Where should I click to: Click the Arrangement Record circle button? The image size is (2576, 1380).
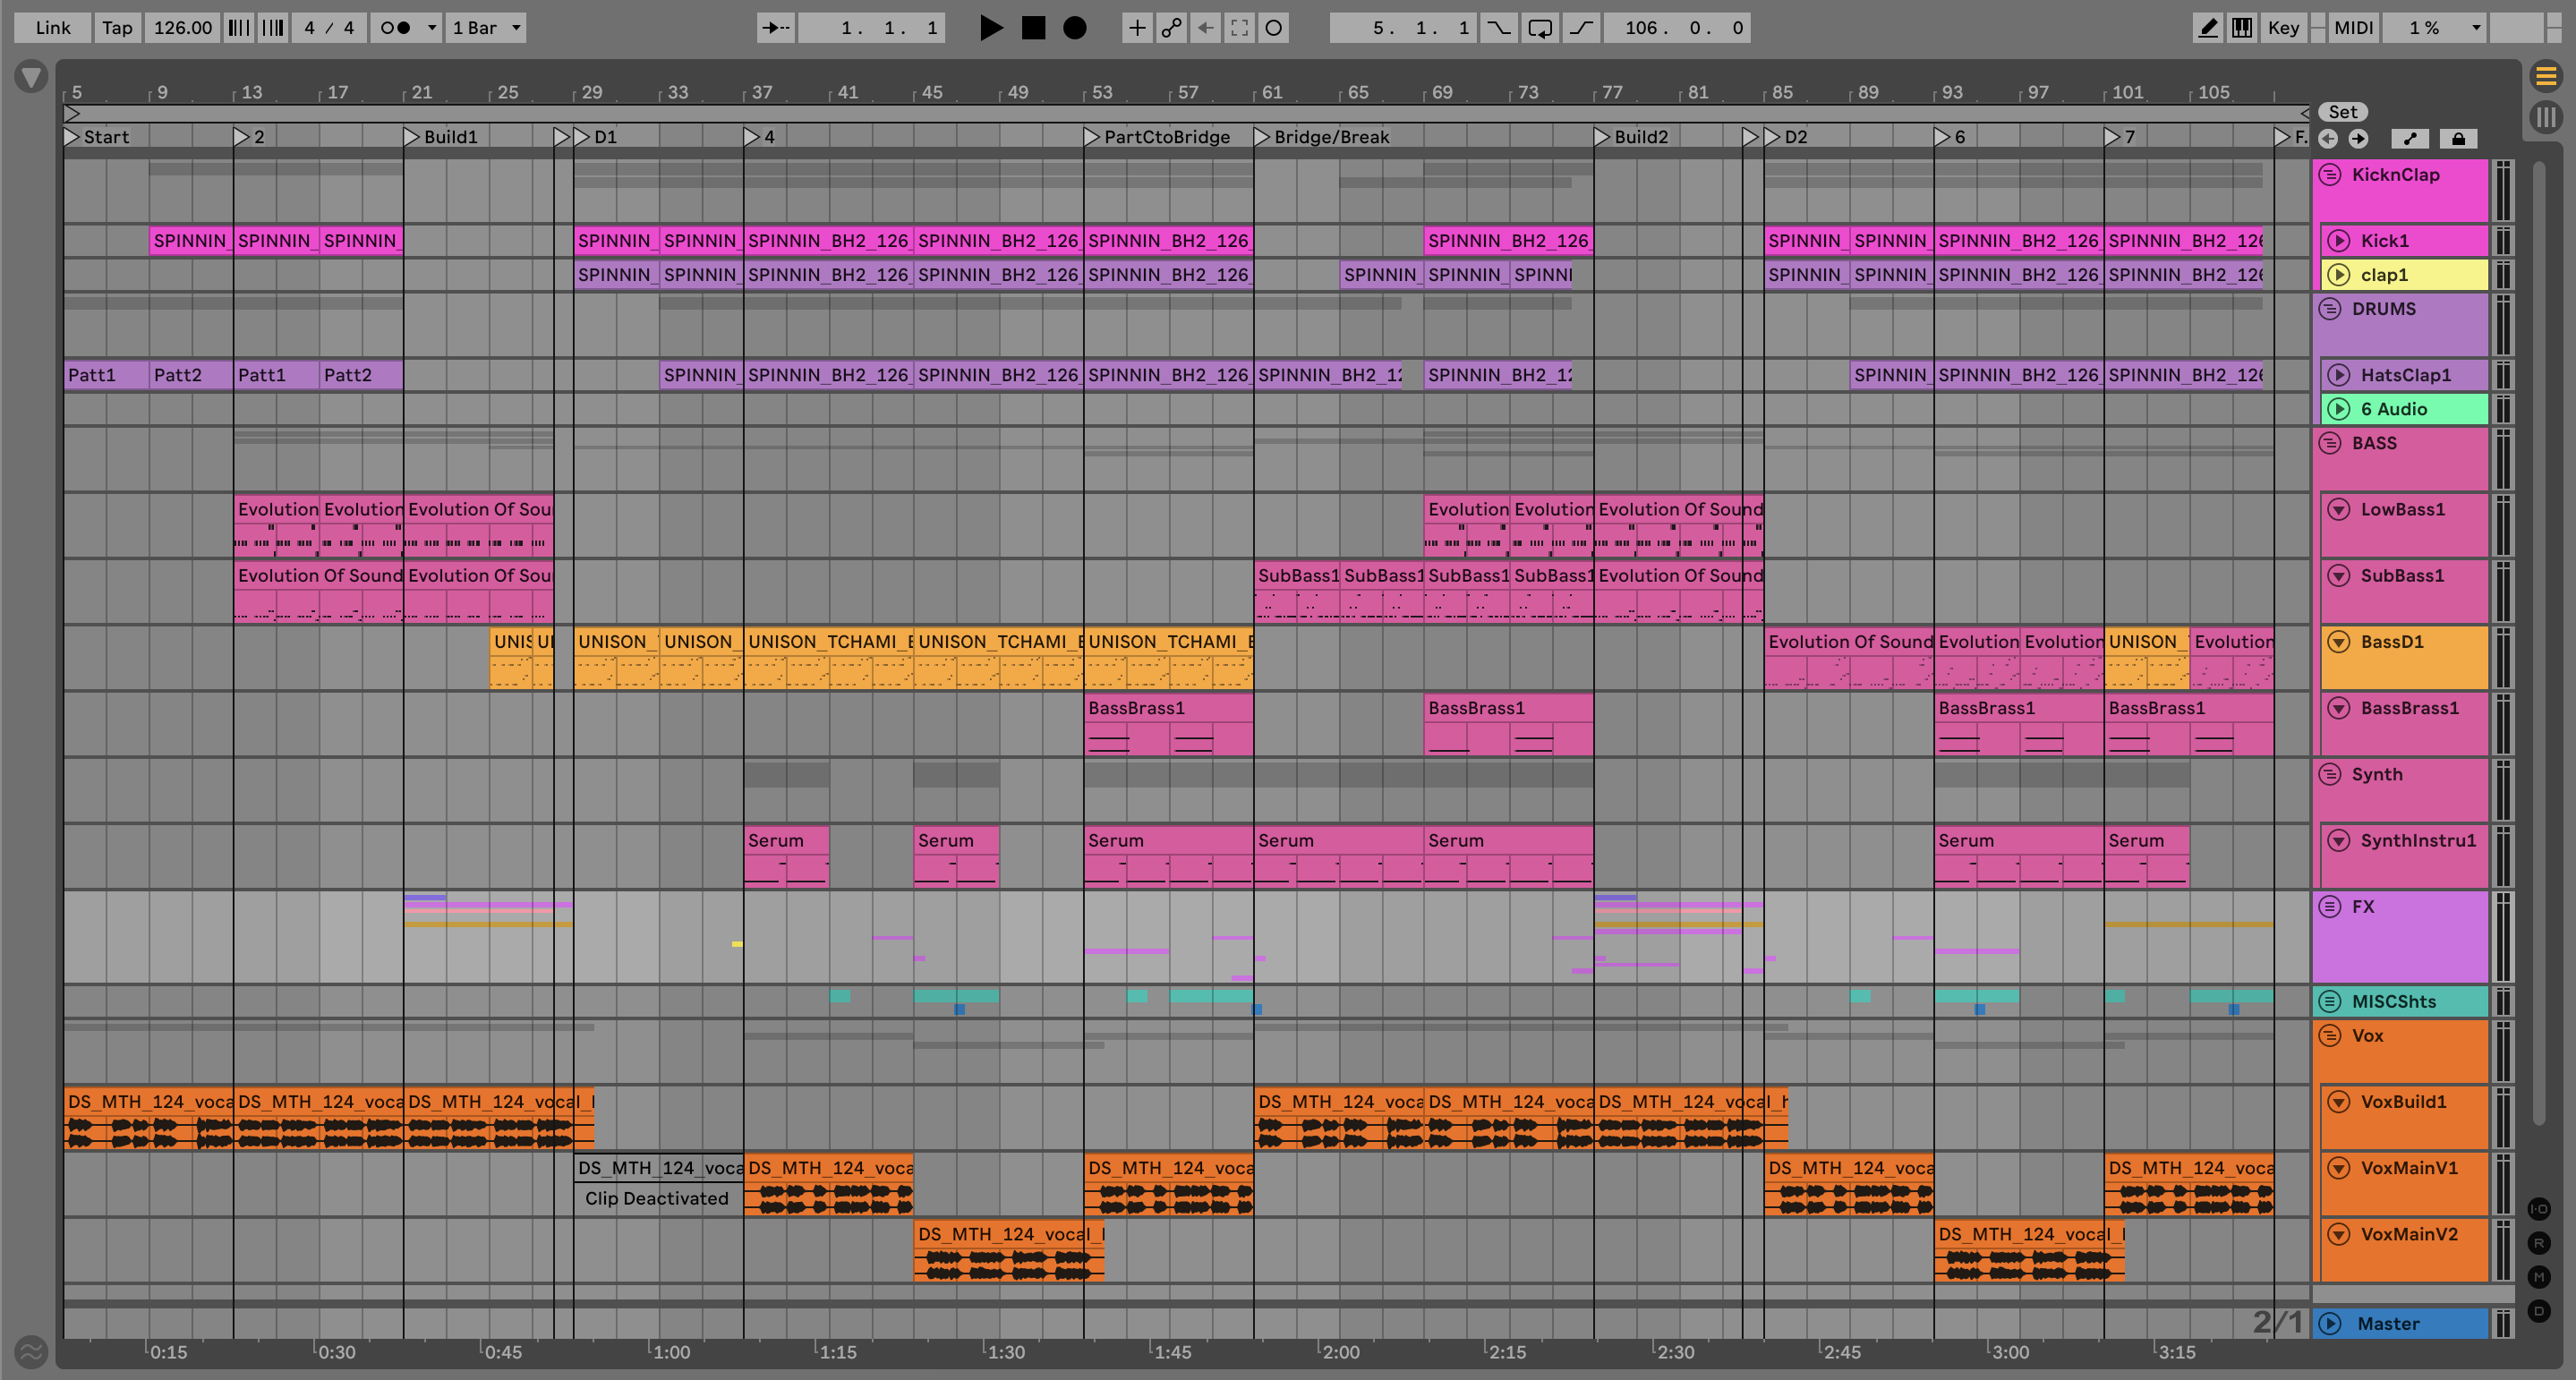tap(1075, 28)
